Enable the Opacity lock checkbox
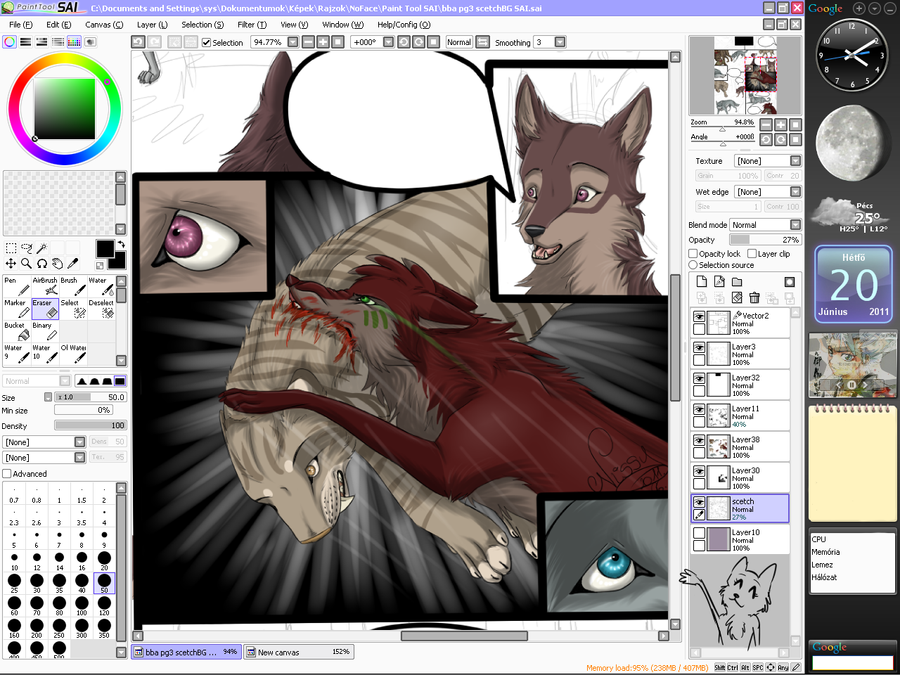 click(693, 254)
